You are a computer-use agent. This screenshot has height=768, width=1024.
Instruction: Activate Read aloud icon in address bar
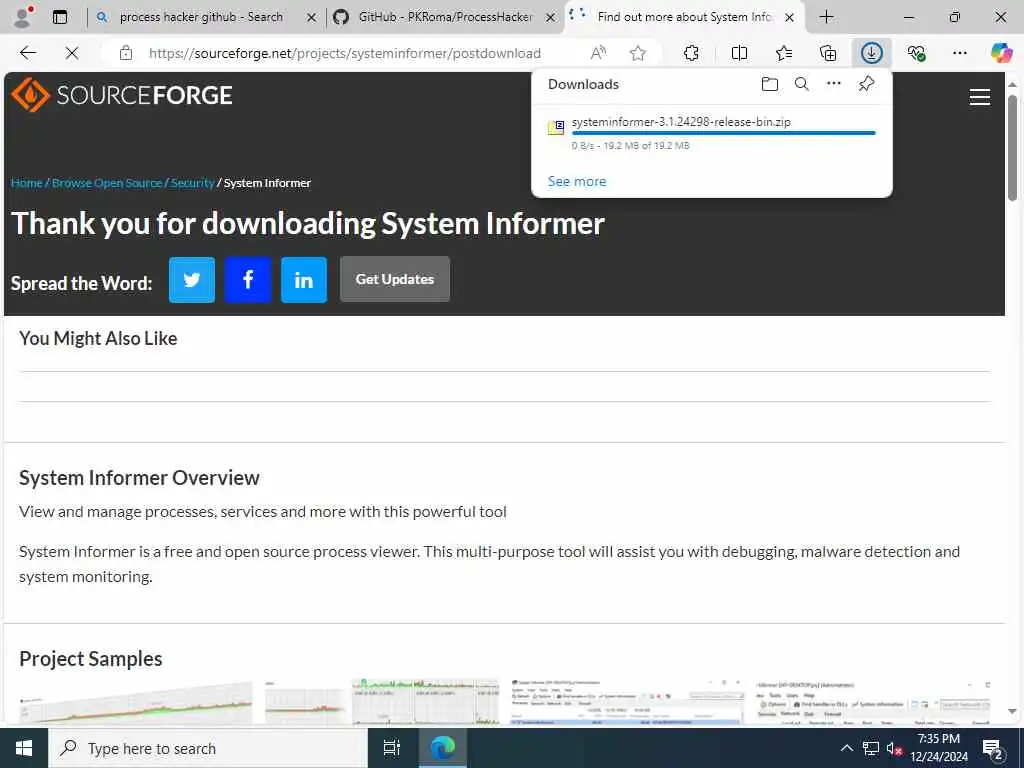click(598, 53)
